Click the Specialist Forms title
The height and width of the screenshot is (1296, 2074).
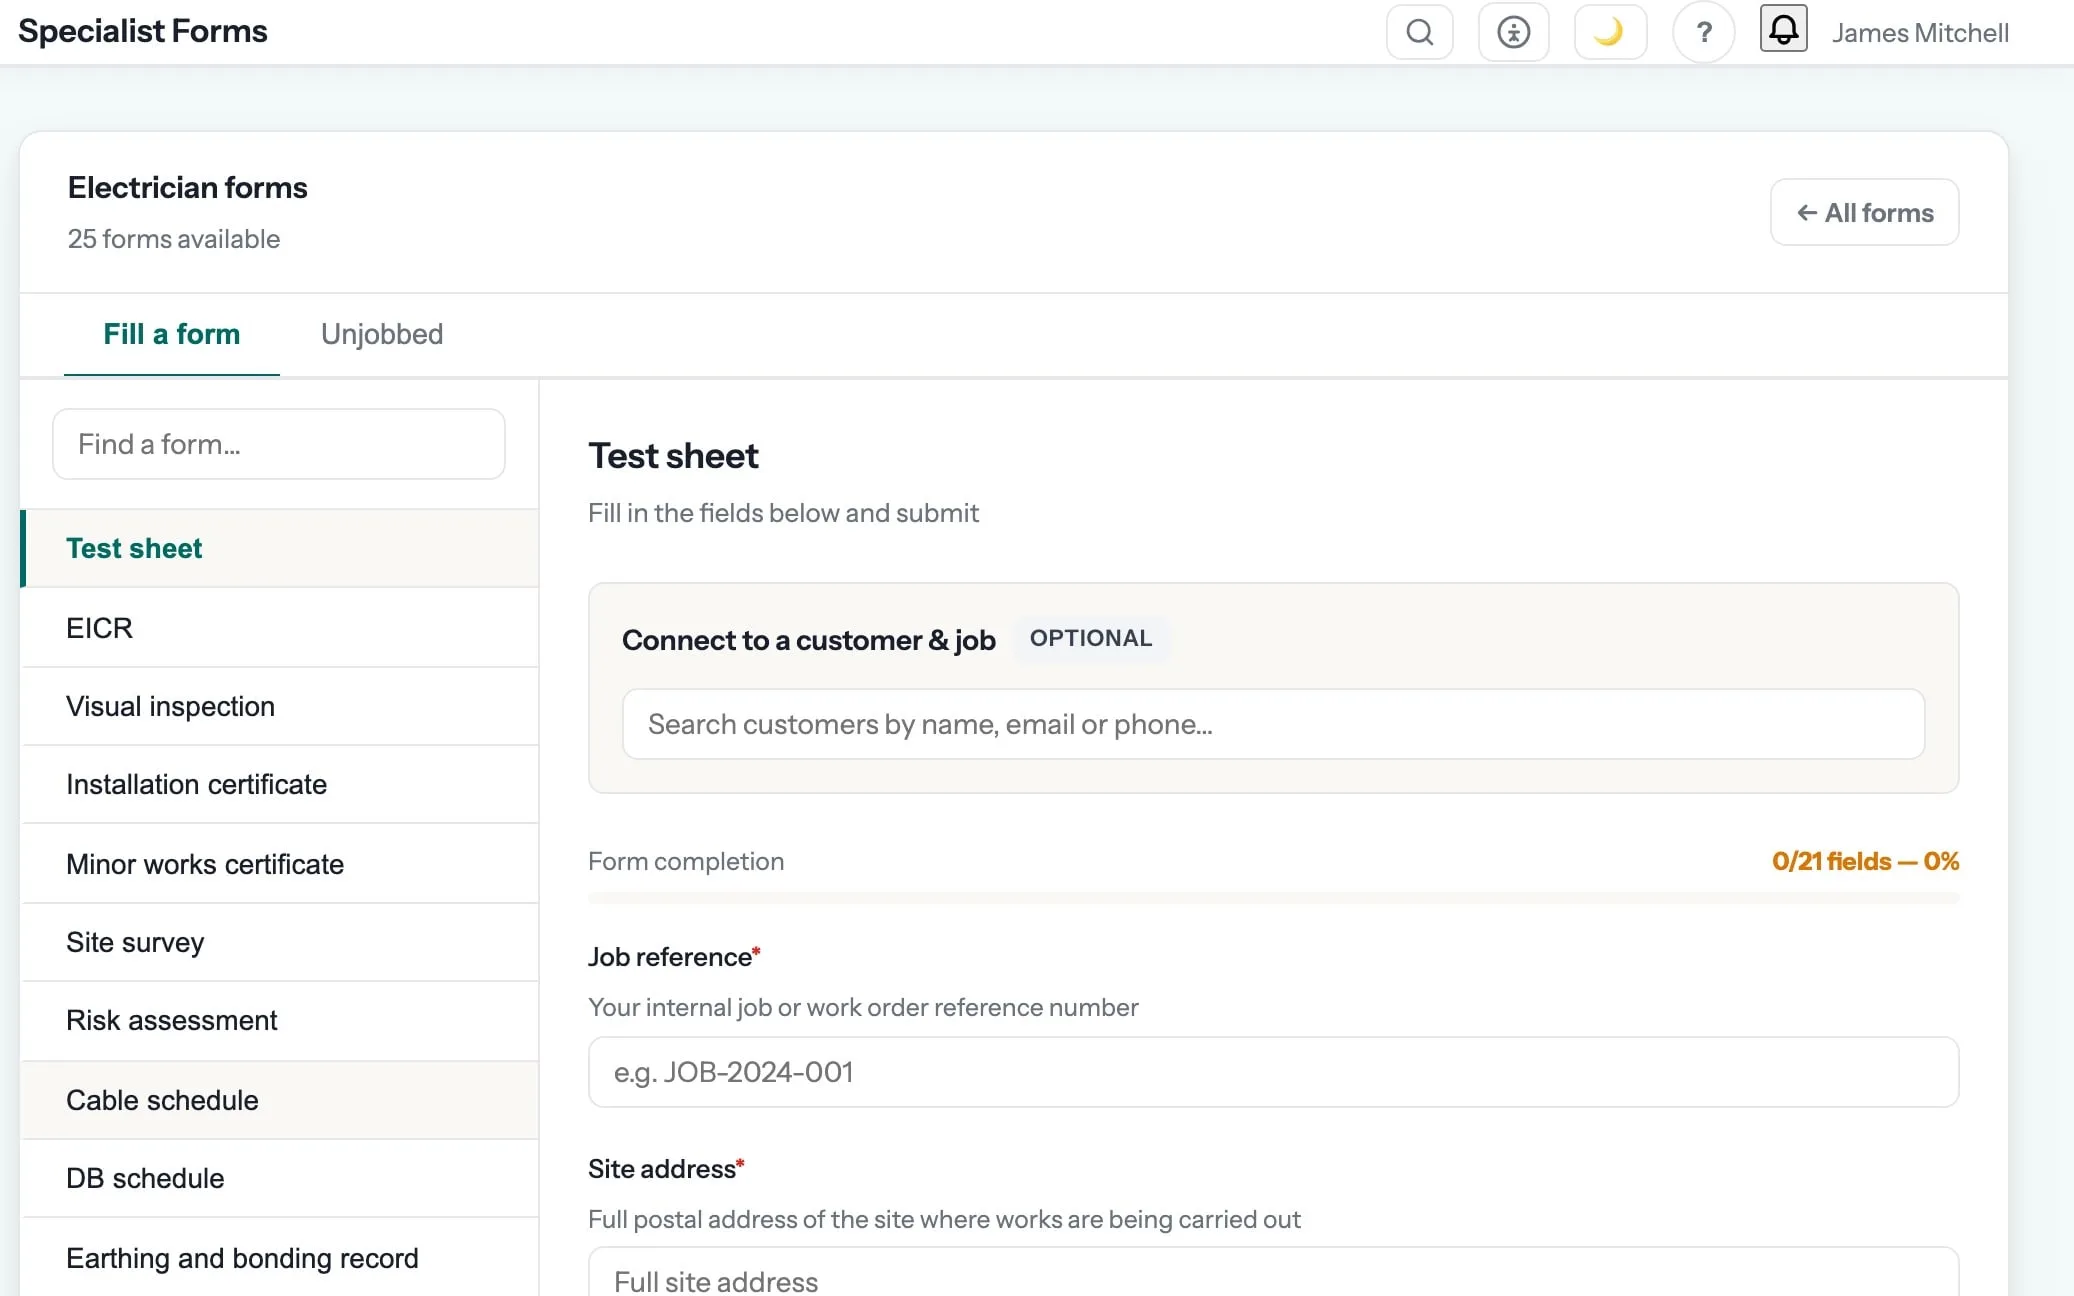click(143, 31)
